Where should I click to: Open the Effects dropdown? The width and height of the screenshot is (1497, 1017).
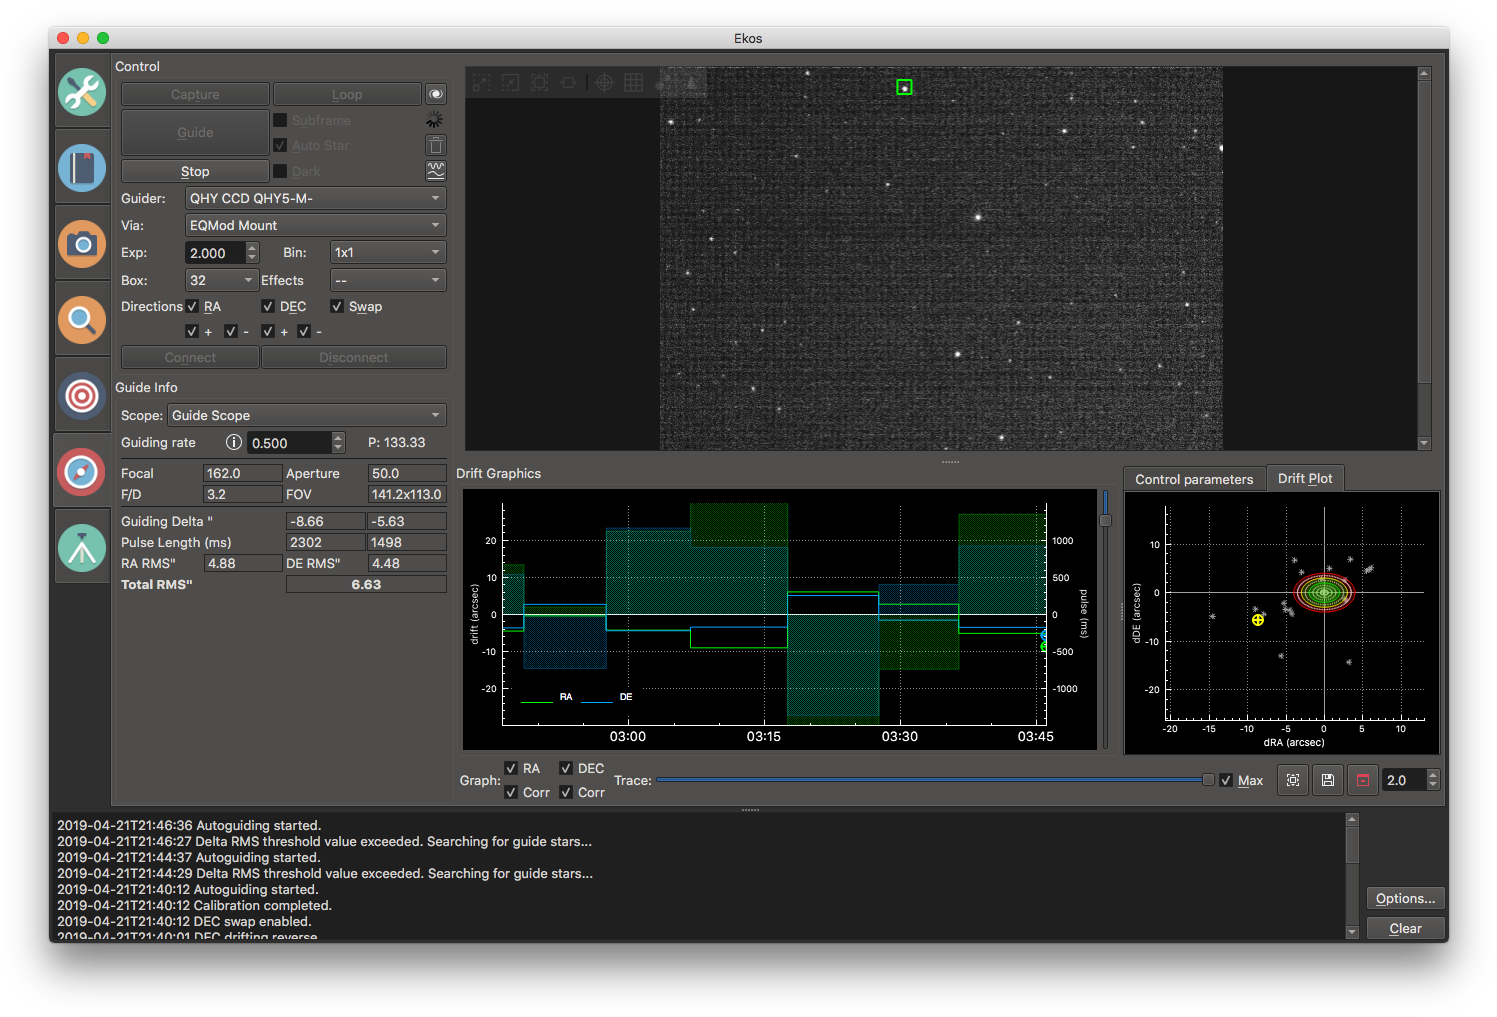pyautogui.click(x=388, y=280)
